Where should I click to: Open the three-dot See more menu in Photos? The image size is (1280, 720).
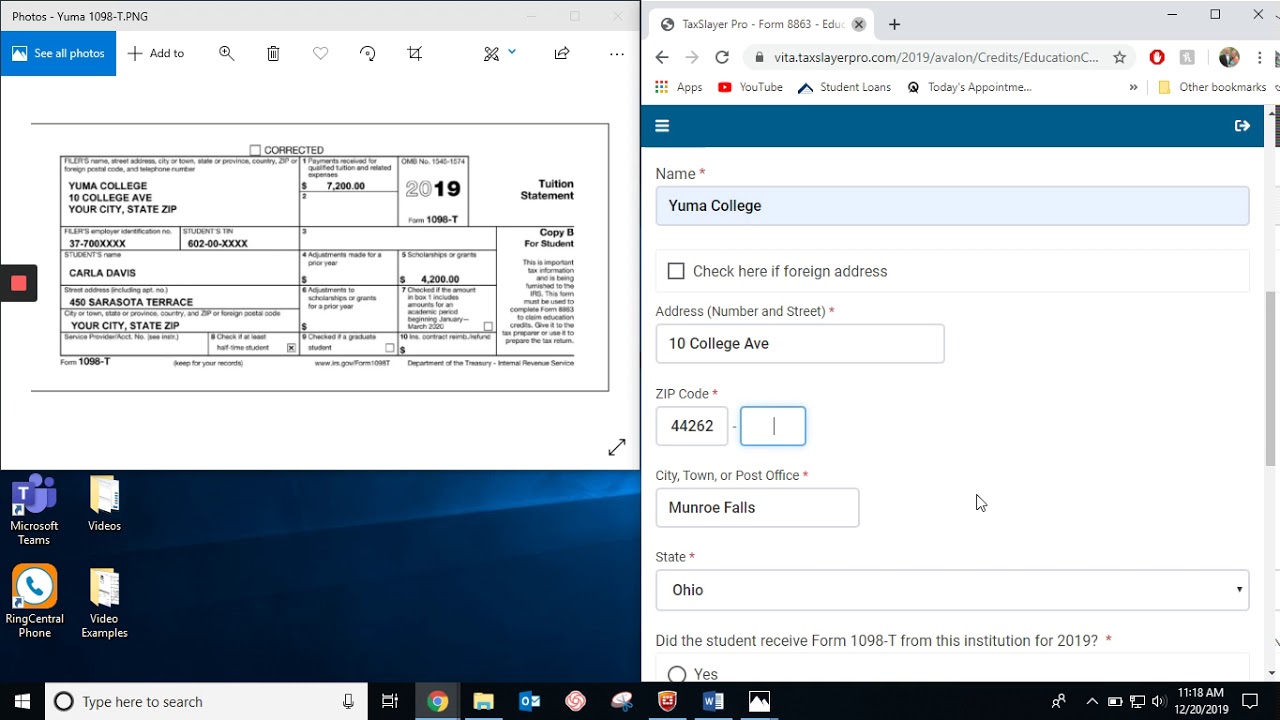coord(617,53)
